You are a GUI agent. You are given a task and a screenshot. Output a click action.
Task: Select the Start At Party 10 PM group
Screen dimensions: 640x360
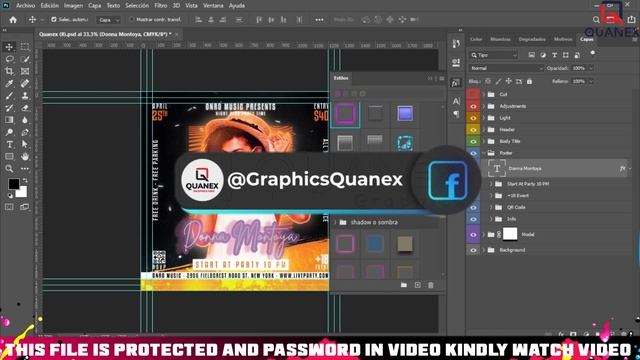[x=555, y=184]
